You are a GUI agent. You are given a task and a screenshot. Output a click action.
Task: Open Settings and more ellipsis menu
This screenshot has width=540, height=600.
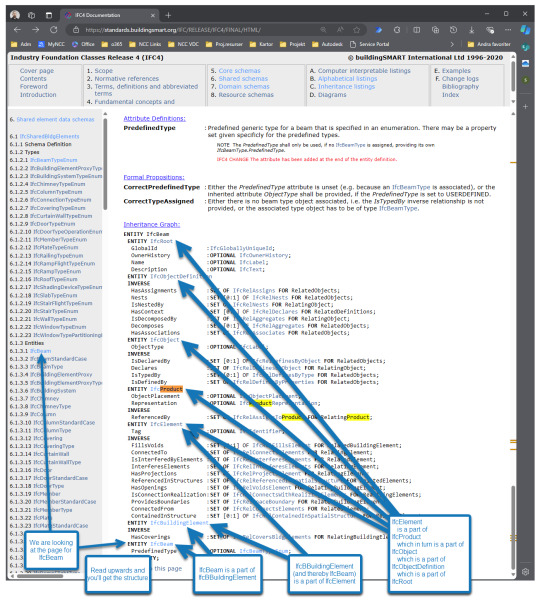(508, 30)
